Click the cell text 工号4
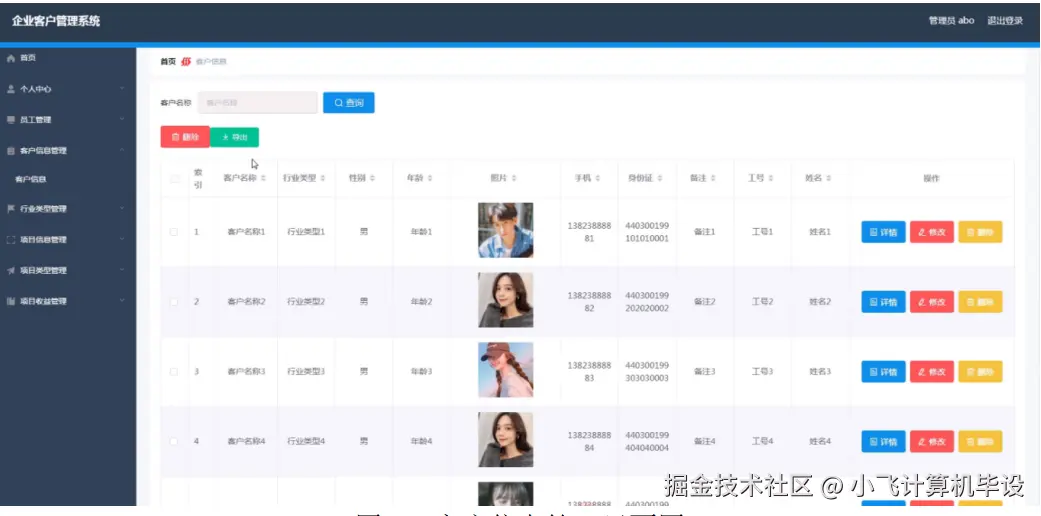The height and width of the screenshot is (516, 1041). [x=762, y=441]
